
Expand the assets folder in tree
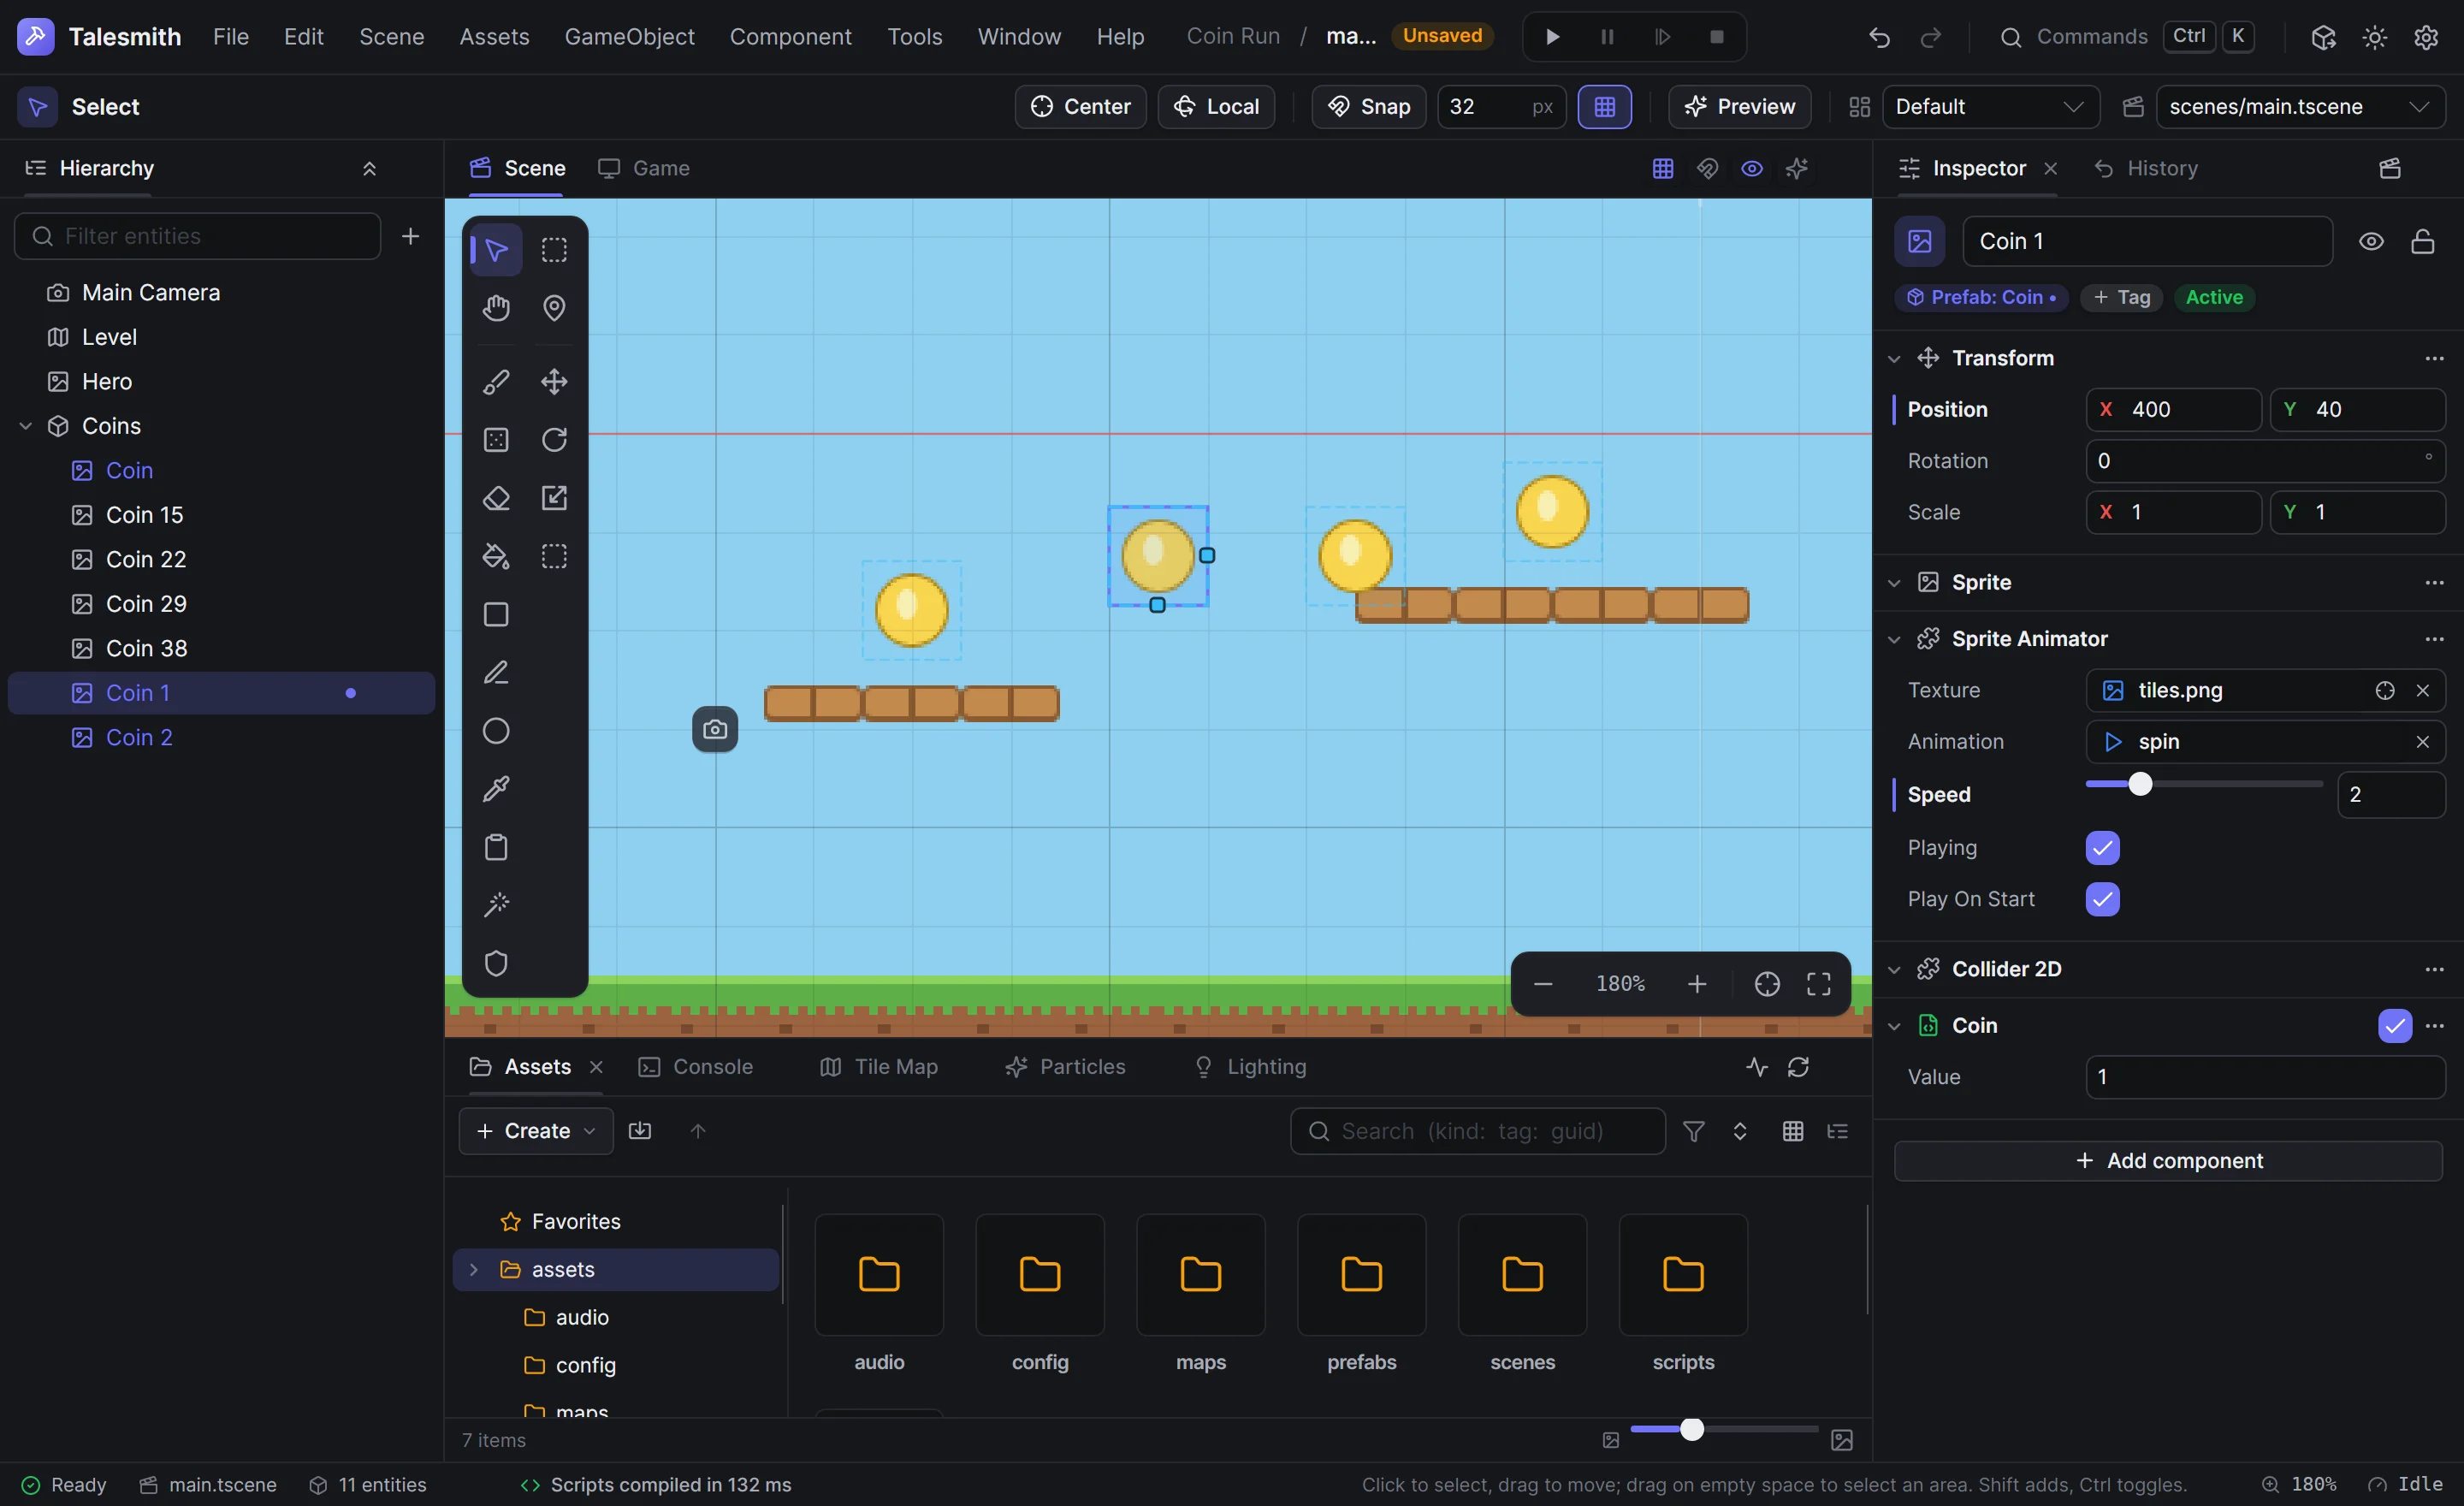[x=474, y=1269]
